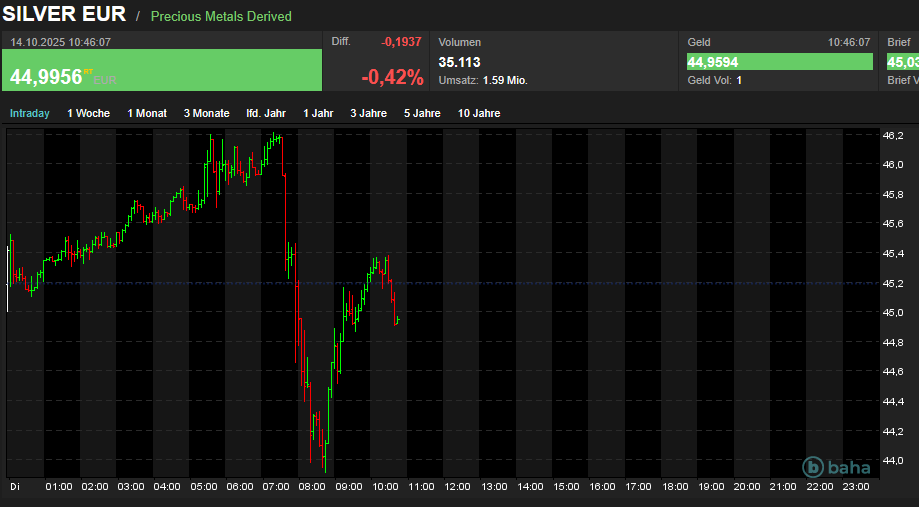The height and width of the screenshot is (507, 919).
Task: Open the Precious Metals Derived link
Action: pyautogui.click(x=221, y=16)
